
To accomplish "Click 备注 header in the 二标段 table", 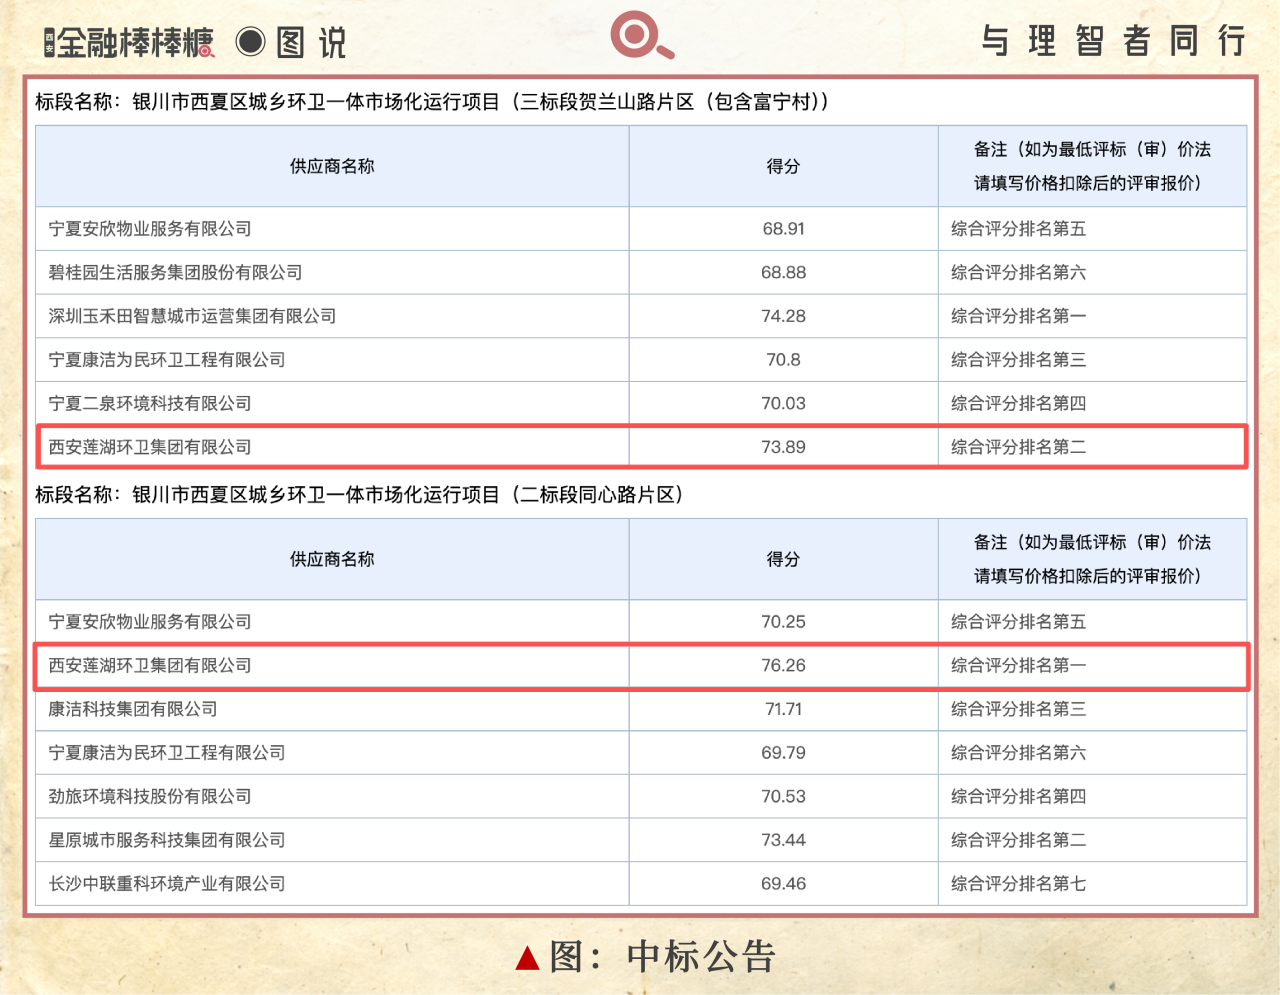I will point(1092,559).
